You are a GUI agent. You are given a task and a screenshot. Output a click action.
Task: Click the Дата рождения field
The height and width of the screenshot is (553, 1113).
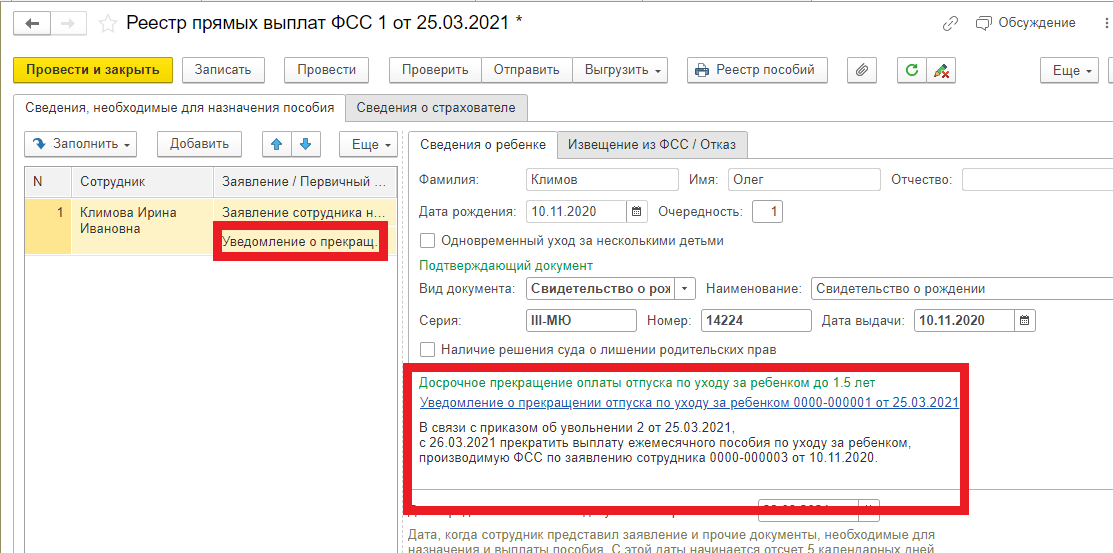click(576, 212)
